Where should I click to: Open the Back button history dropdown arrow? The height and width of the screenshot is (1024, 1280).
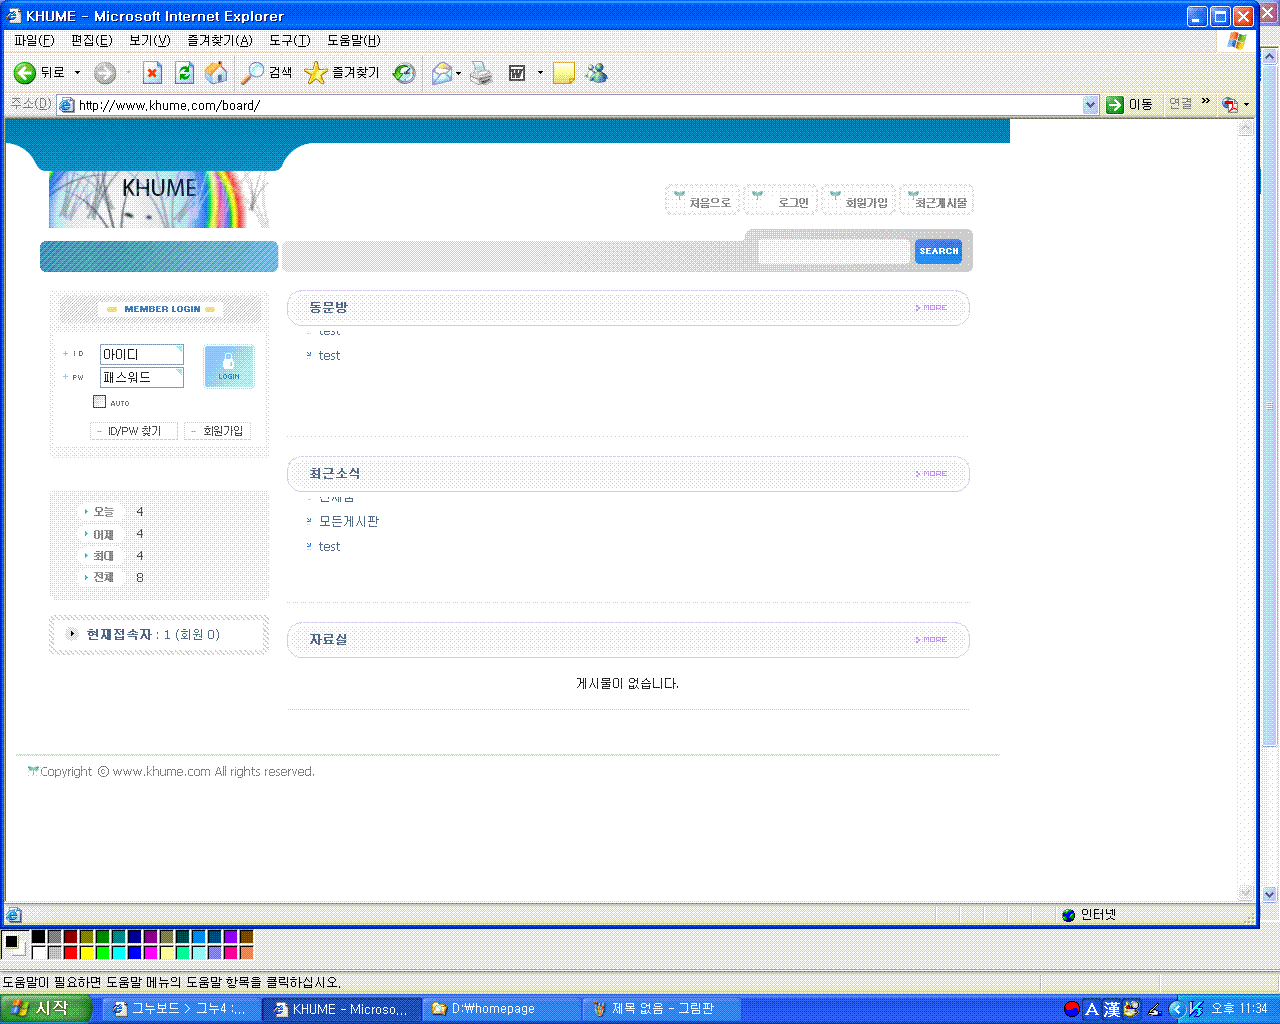coord(77,73)
